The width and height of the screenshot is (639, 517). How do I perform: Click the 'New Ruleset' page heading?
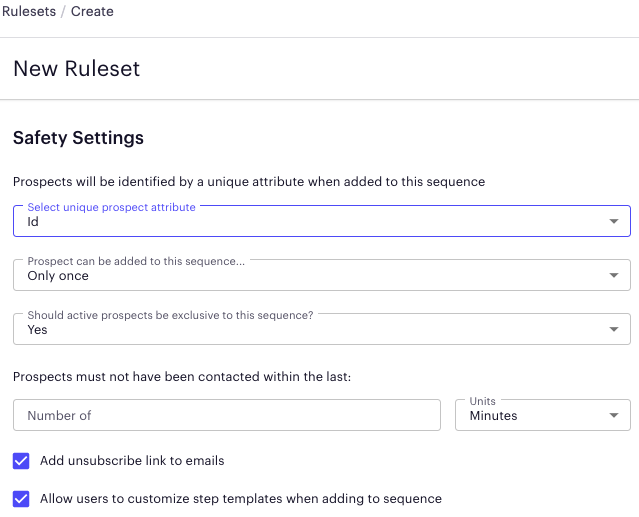[x=77, y=69]
